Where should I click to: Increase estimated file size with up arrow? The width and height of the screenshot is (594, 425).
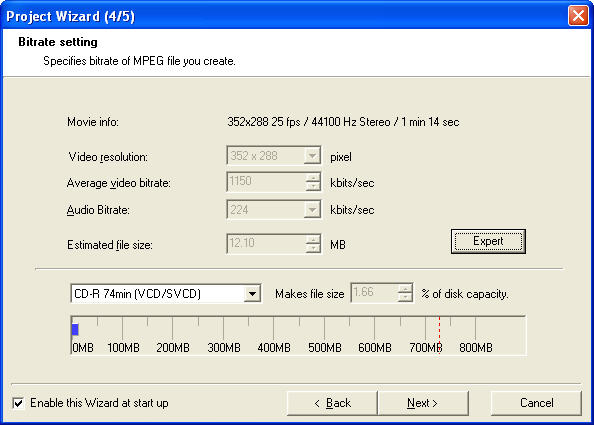tap(313, 239)
